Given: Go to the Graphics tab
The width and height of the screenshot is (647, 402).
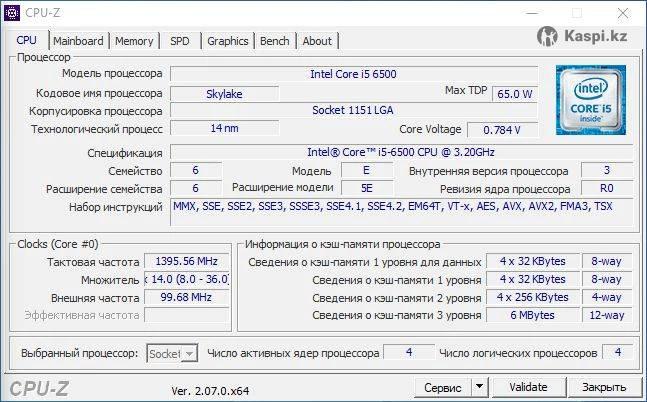Looking at the screenshot, I should [227, 41].
